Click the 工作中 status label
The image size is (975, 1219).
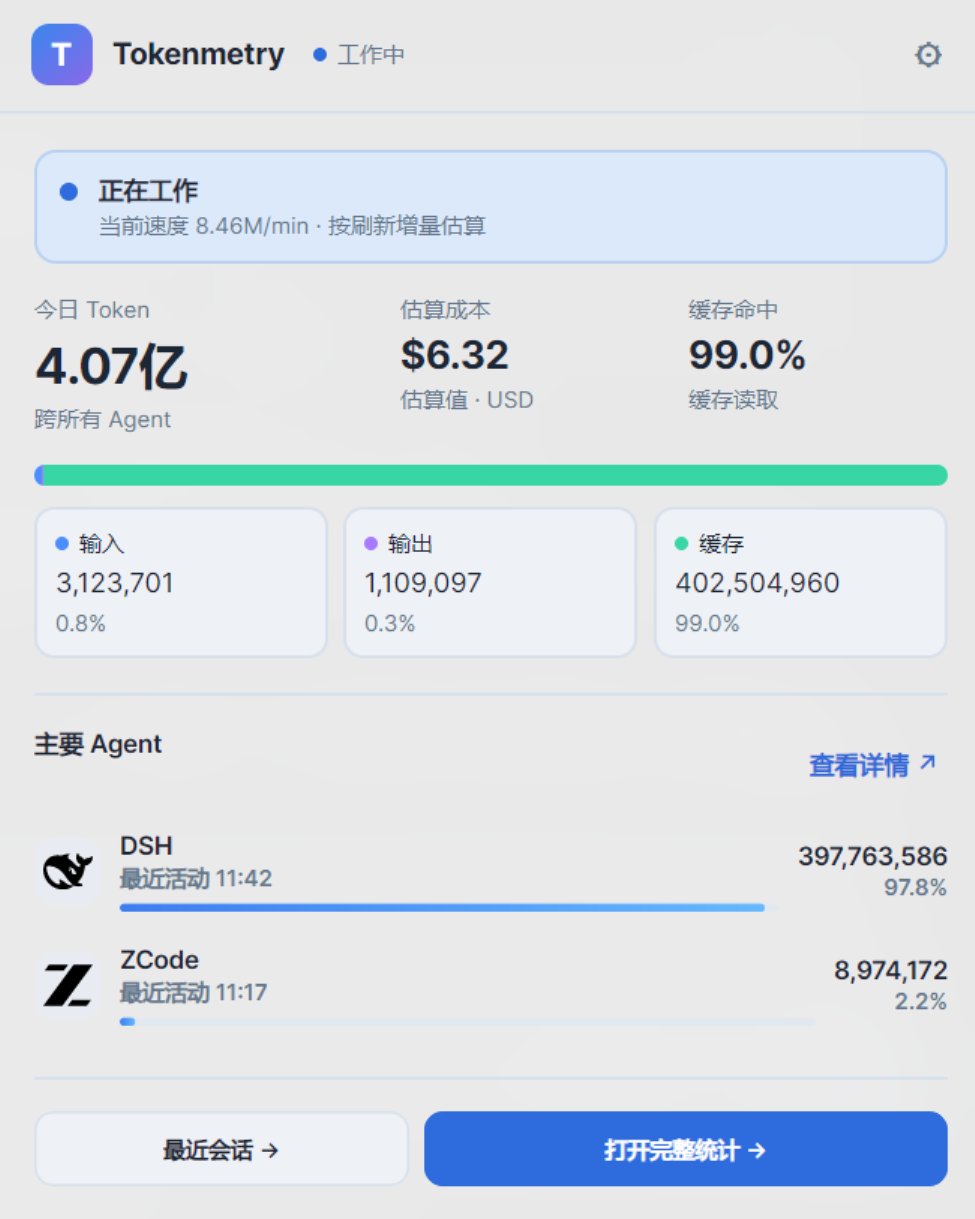coord(371,55)
